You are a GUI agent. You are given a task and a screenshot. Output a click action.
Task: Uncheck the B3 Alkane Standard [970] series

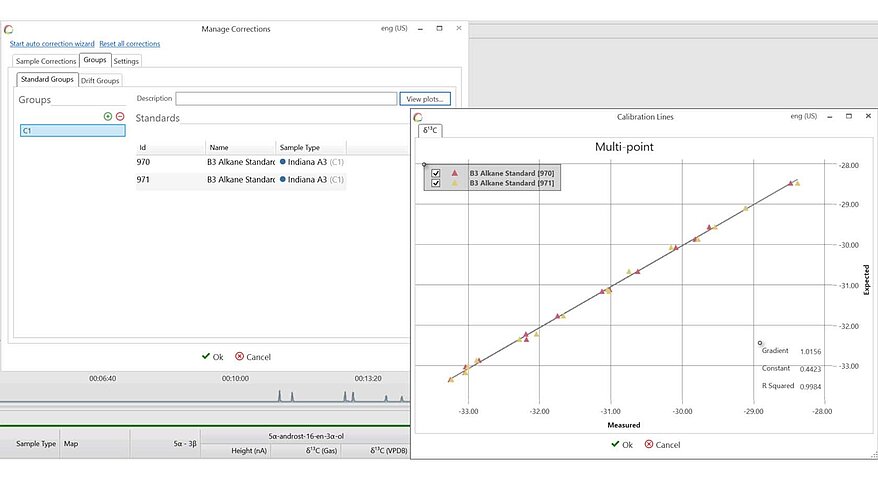pos(435,173)
